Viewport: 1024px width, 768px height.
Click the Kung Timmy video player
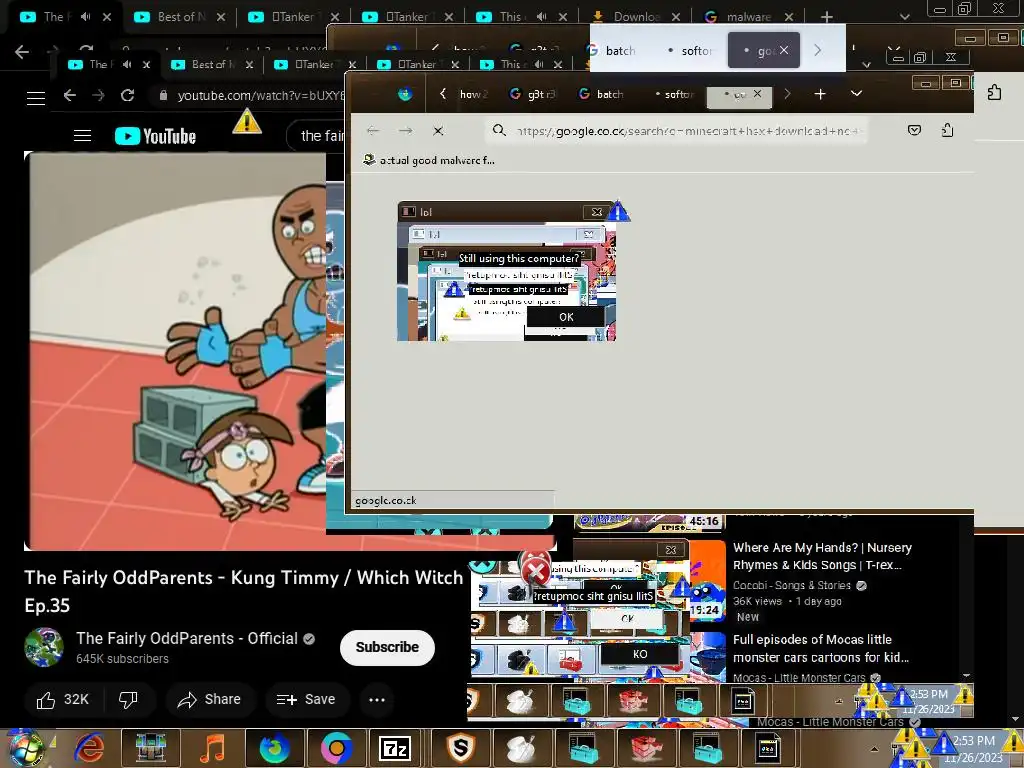pos(176,351)
